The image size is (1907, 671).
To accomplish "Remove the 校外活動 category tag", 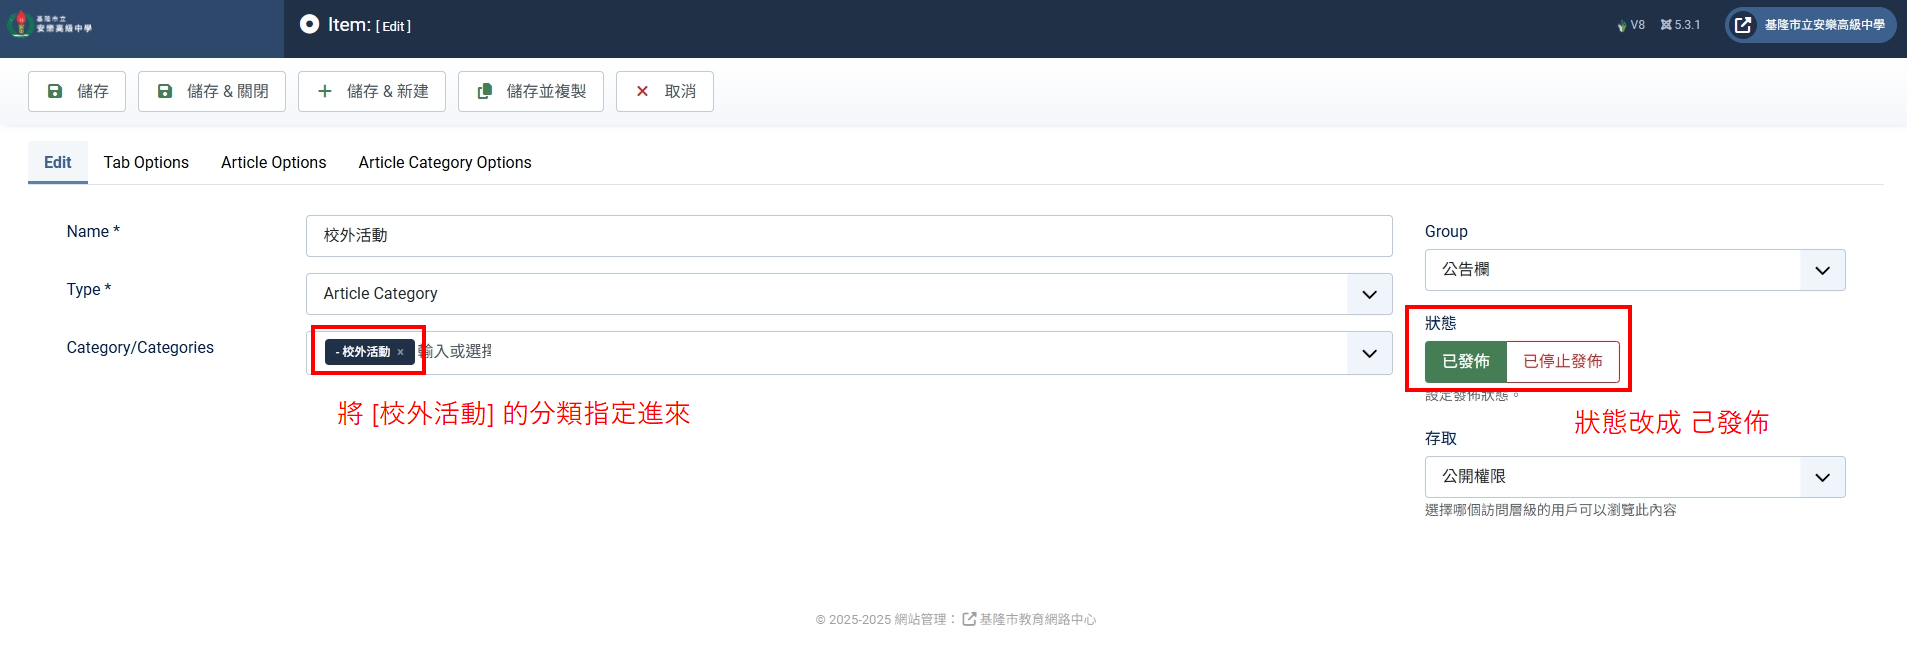I will point(400,352).
